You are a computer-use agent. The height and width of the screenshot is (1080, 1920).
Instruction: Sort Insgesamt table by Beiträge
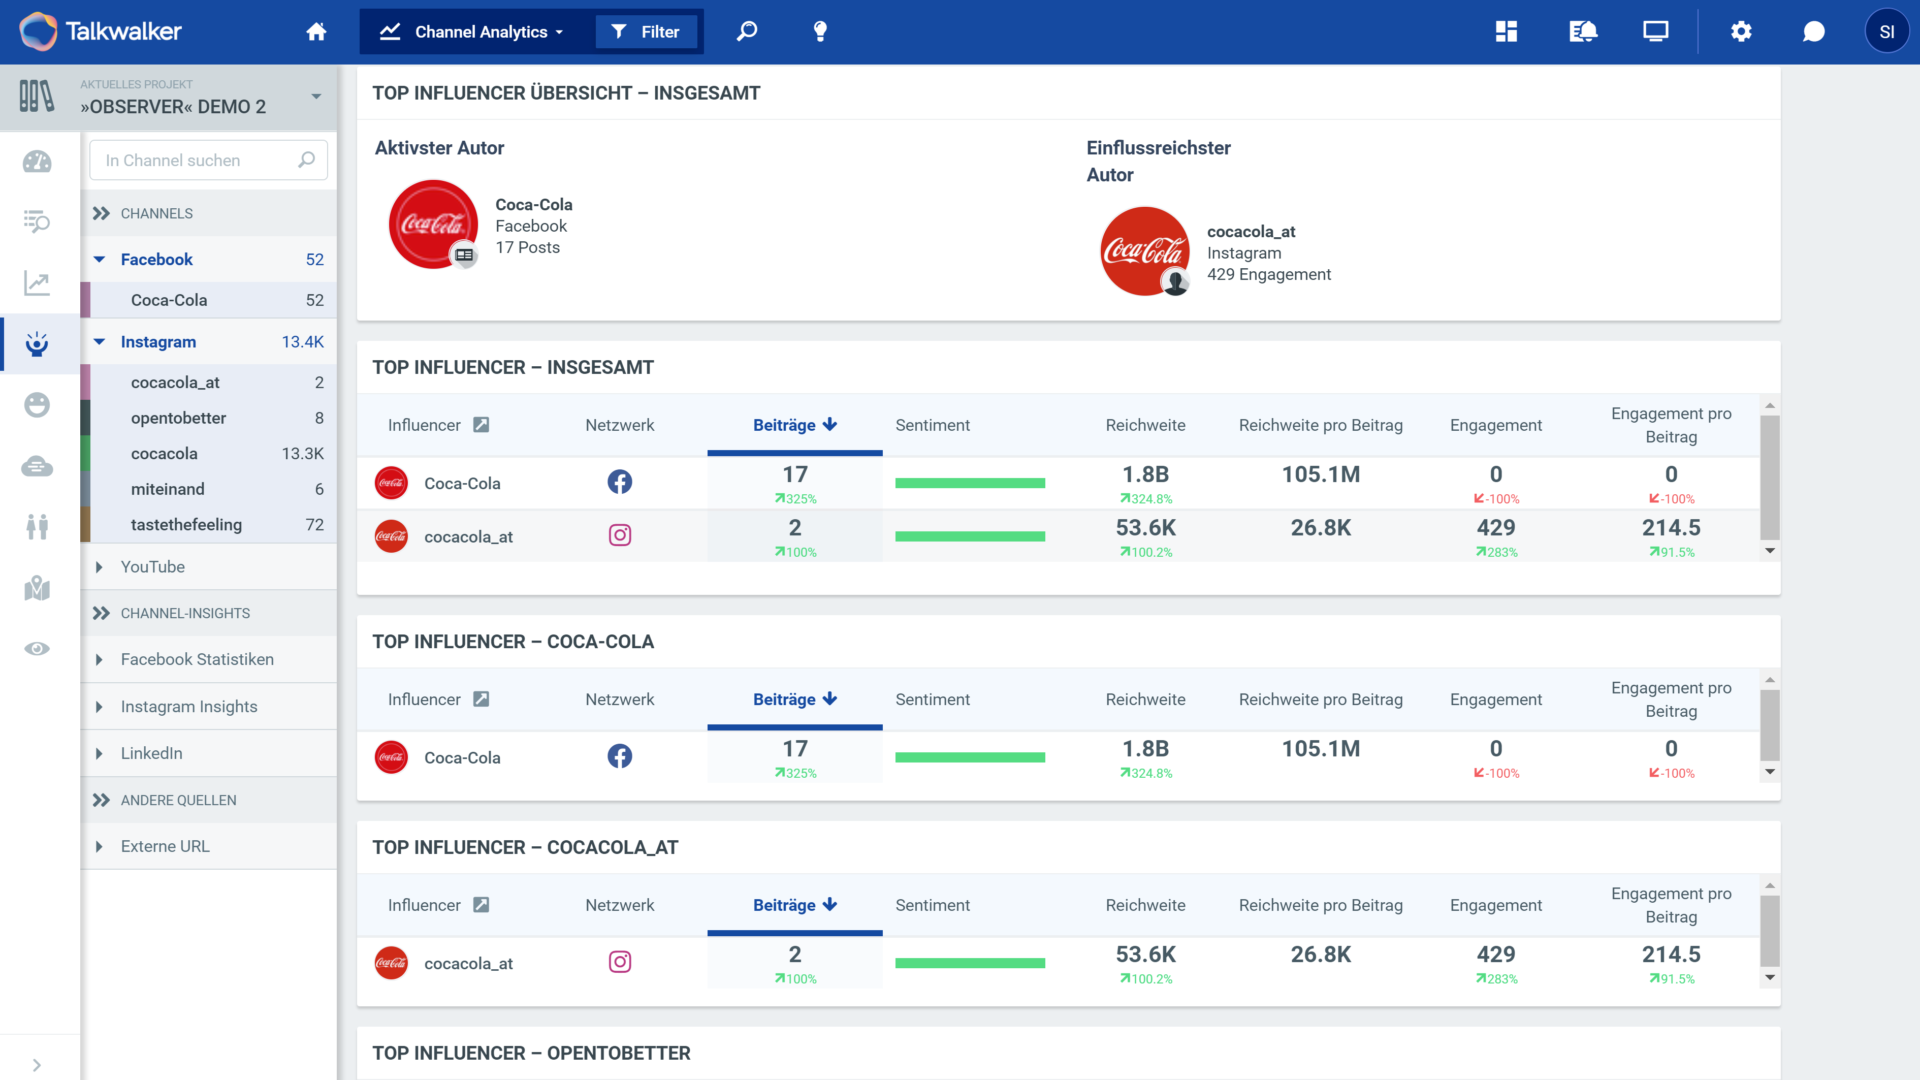point(795,425)
